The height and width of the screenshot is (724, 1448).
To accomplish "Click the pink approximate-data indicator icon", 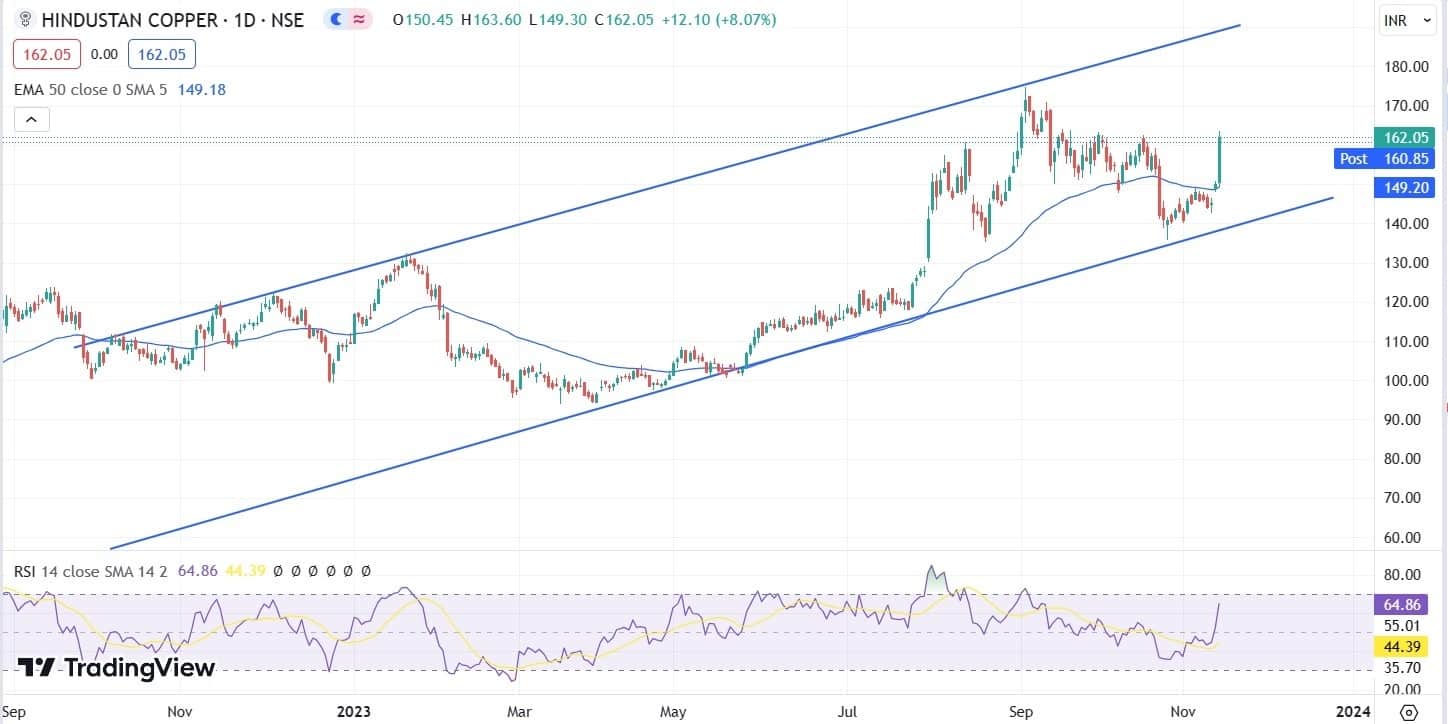I will [358, 19].
